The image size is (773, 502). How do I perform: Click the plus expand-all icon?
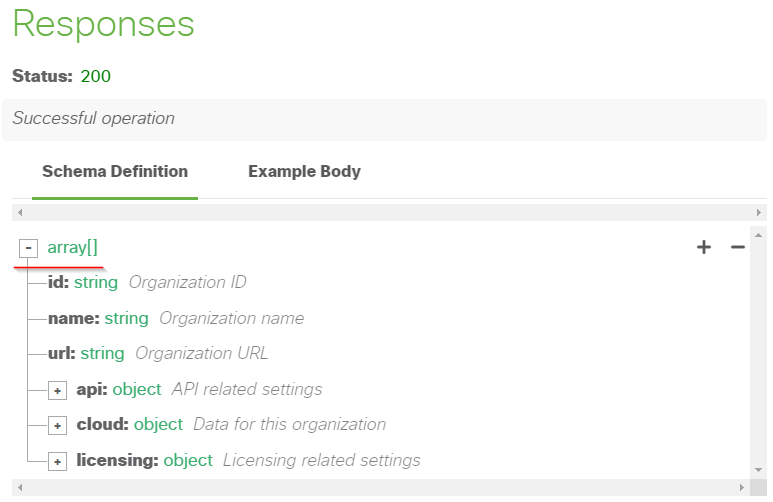point(704,247)
